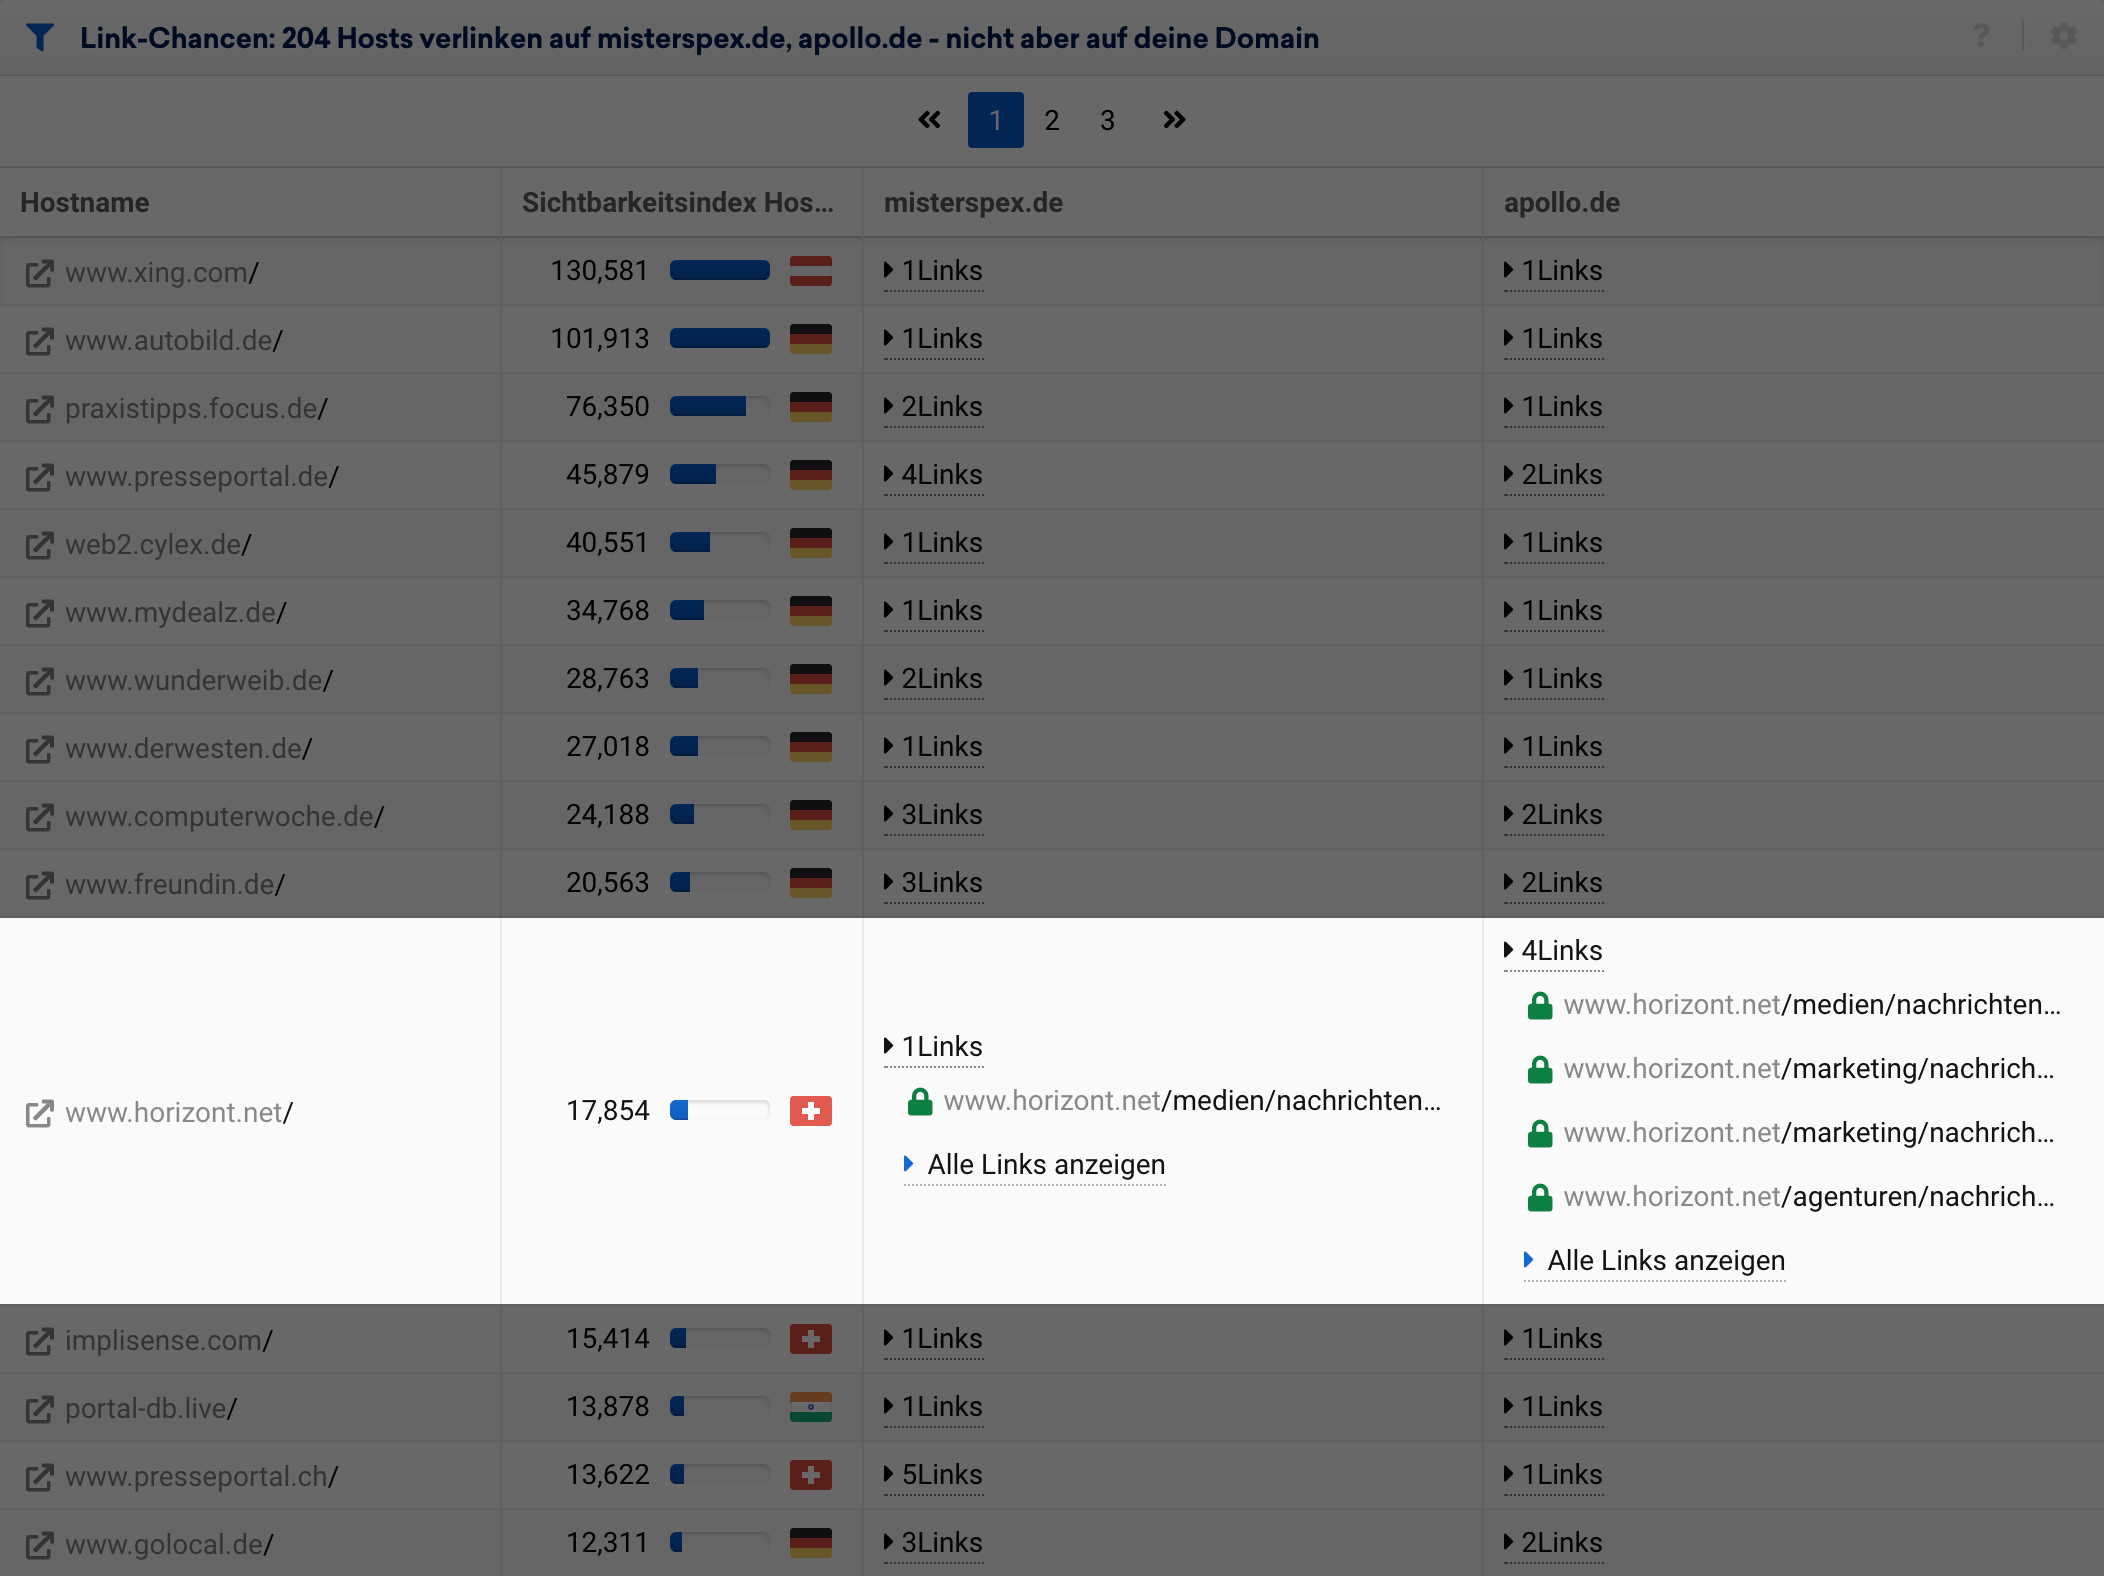Click external link icon next to portal-db.live
Image resolution: width=2104 pixels, height=1576 pixels.
pos(39,1409)
